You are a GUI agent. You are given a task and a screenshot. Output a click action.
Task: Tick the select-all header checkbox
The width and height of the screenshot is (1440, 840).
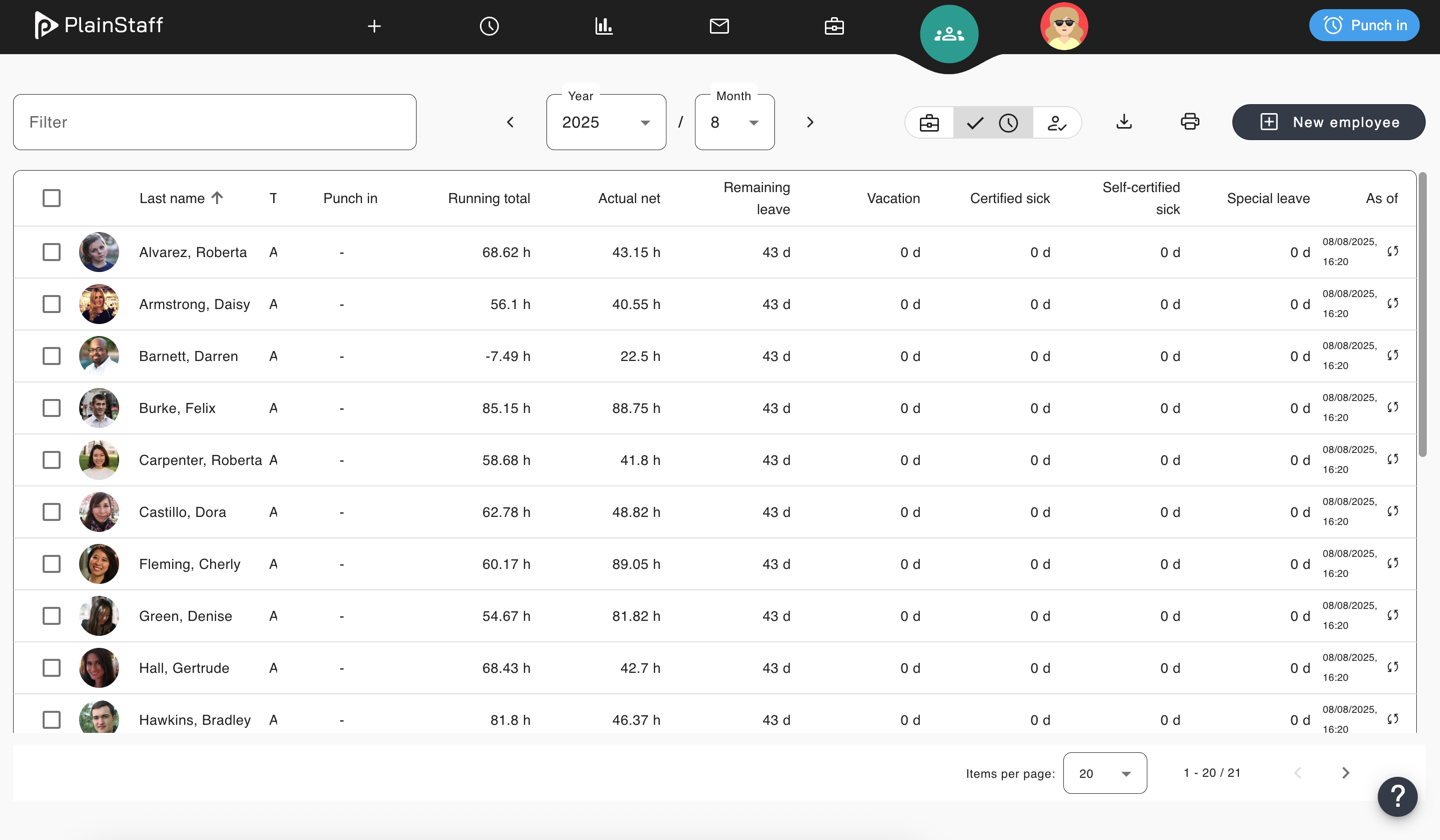(52, 198)
